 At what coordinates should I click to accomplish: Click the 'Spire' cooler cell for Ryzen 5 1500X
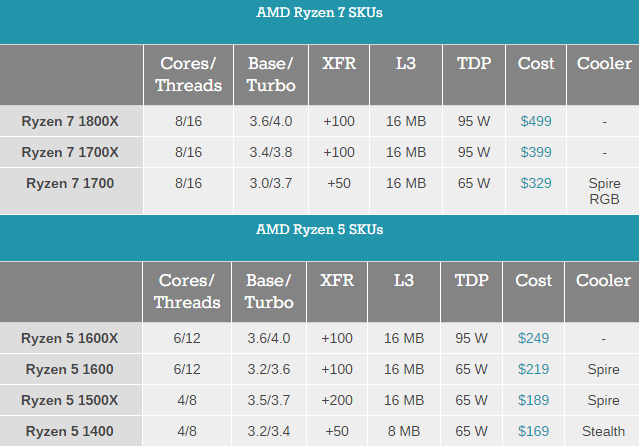tap(603, 400)
